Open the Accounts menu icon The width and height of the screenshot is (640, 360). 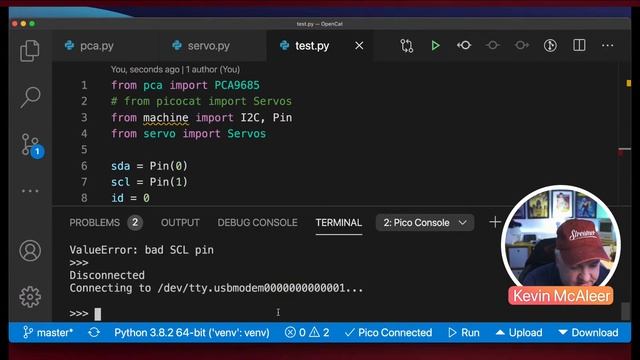pos(30,251)
